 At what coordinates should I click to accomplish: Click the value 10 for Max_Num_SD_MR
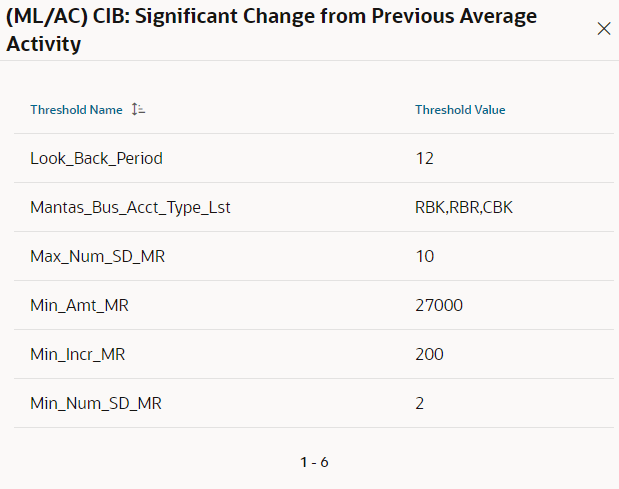click(x=425, y=257)
